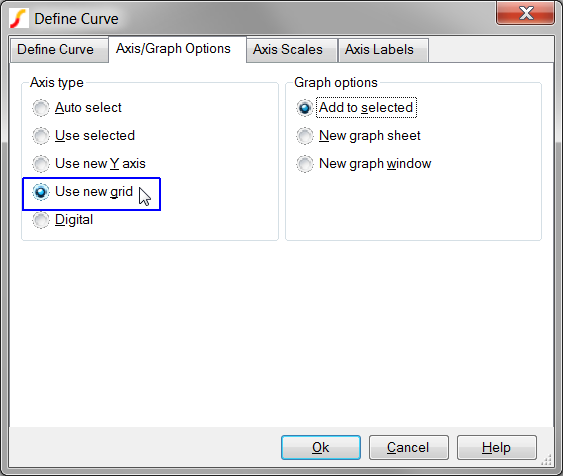This screenshot has height=476, width=563.
Task: Select Use new Y axis option
Action: tap(89, 164)
